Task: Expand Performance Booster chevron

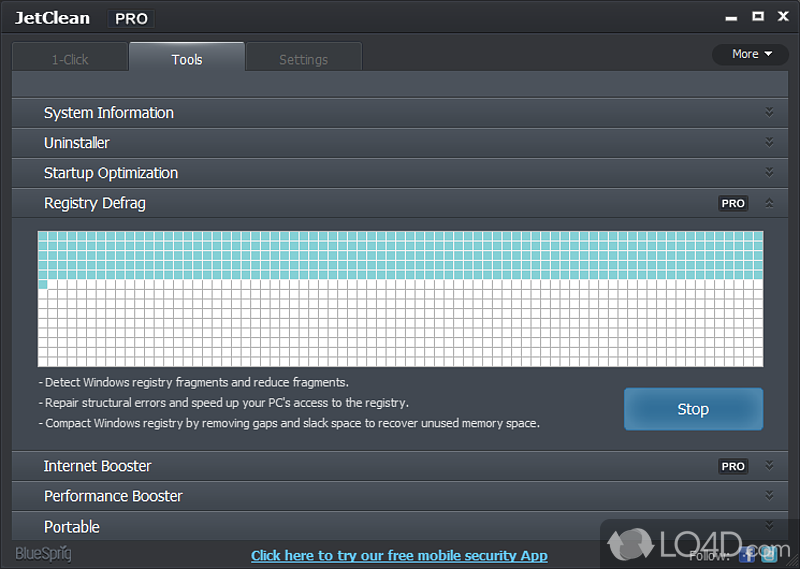Action: click(769, 496)
